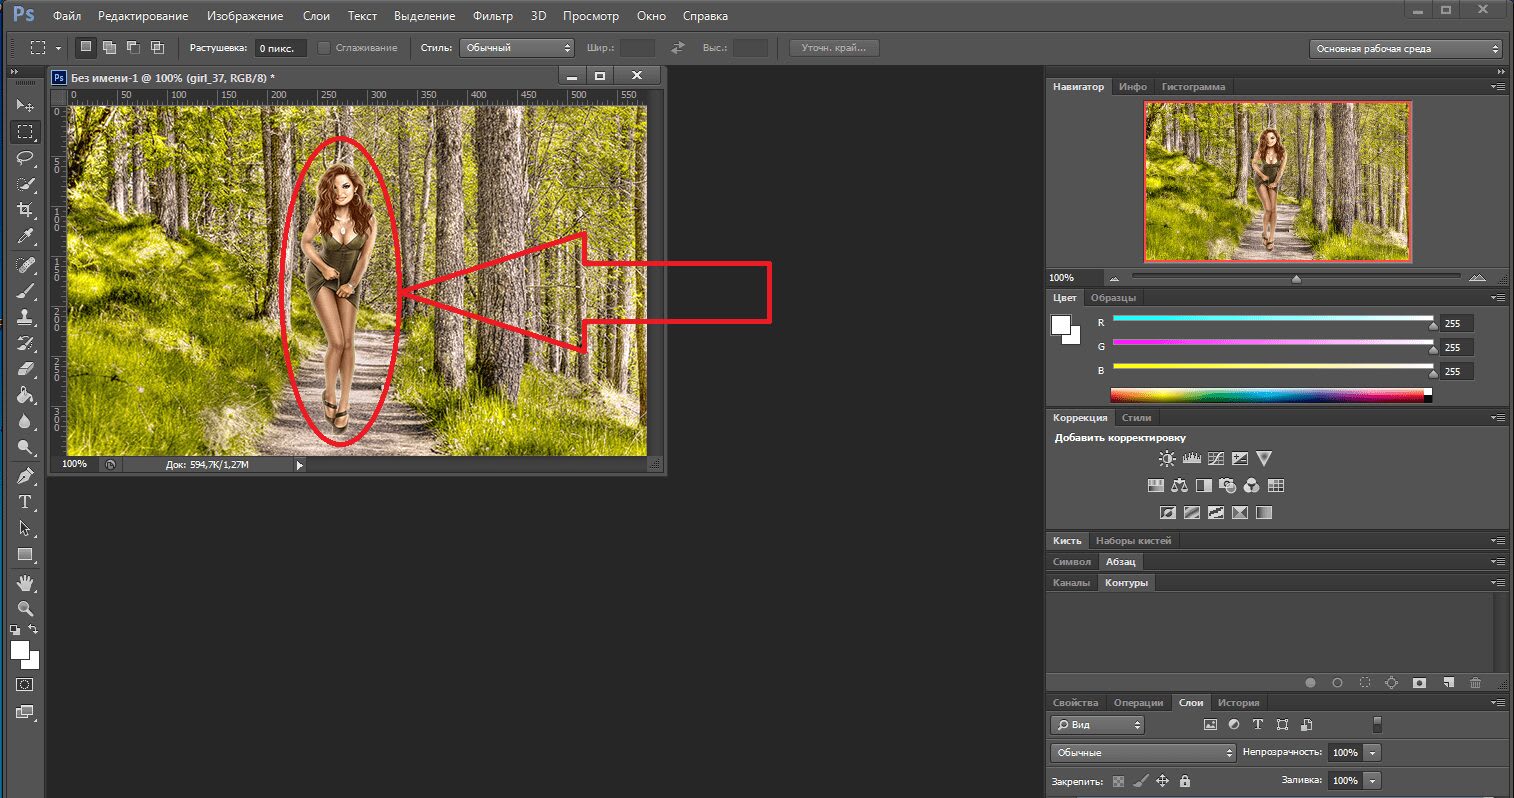This screenshot has height=798, width=1514.
Task: Switch to the Образцы tab
Action: 1113,298
